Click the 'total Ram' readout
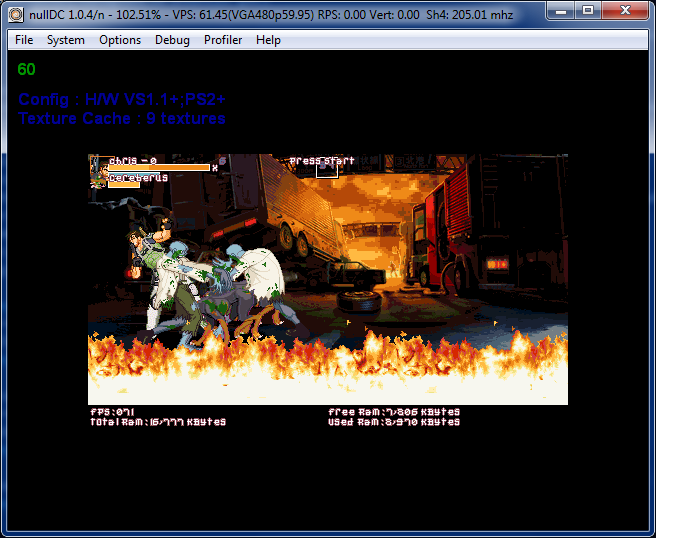This screenshot has height=538, width=683. click(x=158, y=422)
